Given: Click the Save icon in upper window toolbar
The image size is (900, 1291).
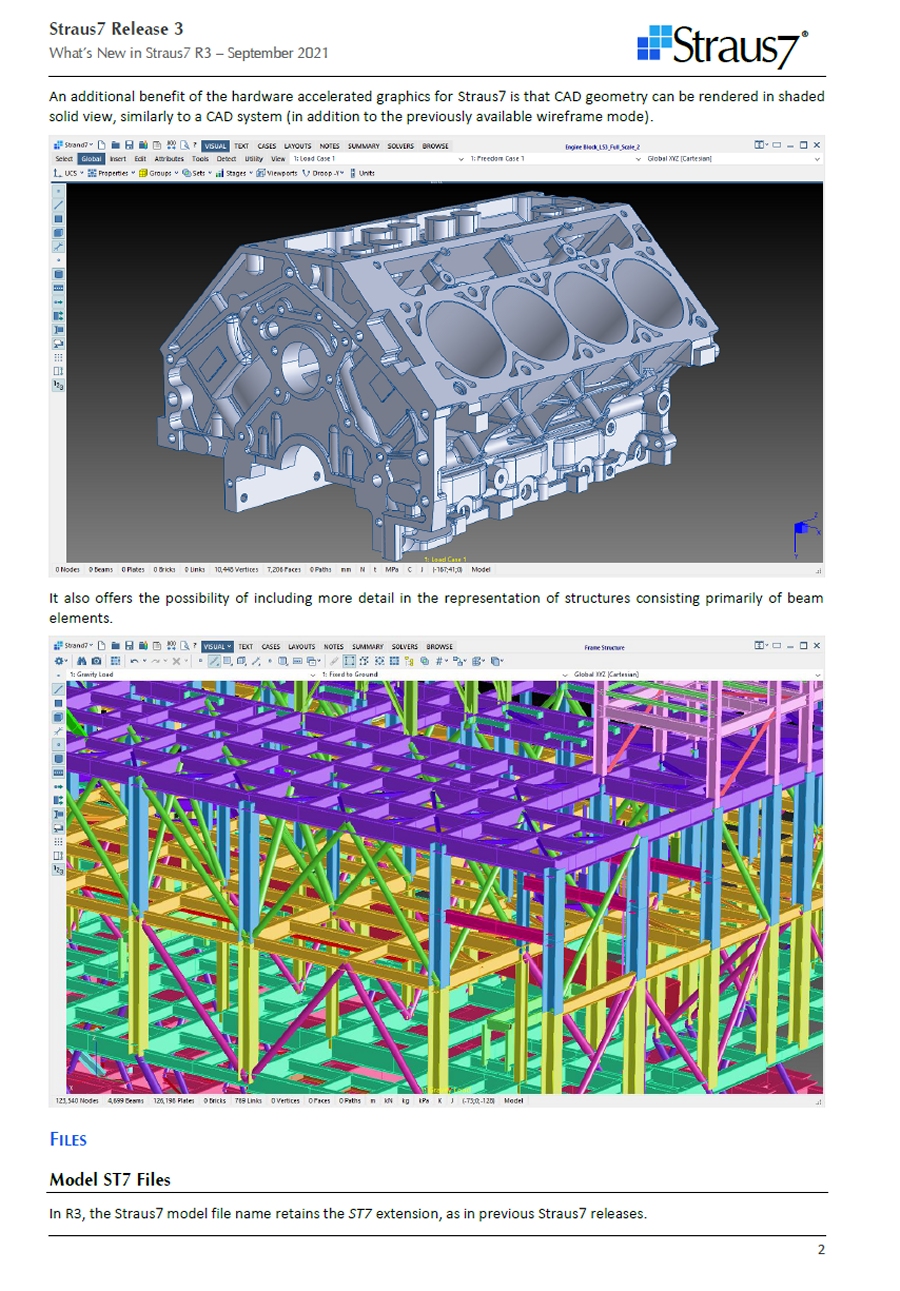Looking at the screenshot, I should pyautogui.click(x=129, y=145).
